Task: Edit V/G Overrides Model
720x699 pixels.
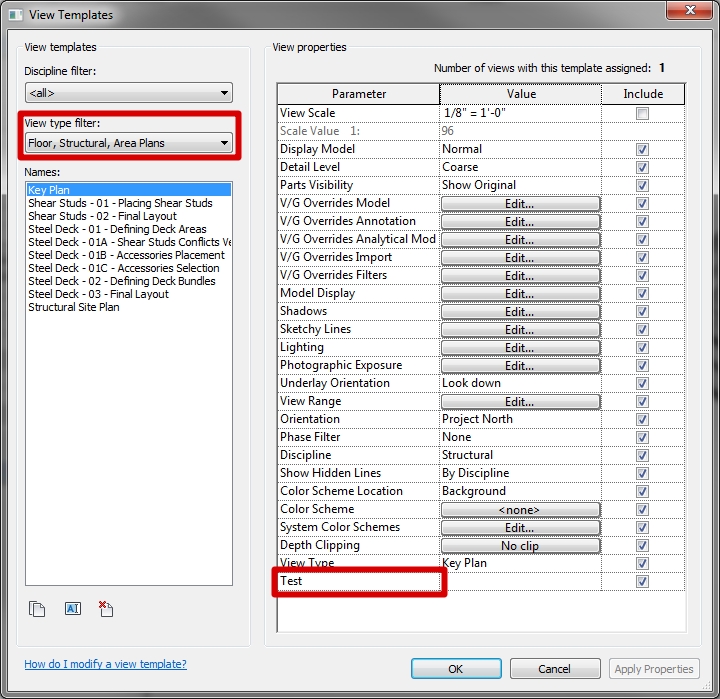Action: click(x=520, y=203)
